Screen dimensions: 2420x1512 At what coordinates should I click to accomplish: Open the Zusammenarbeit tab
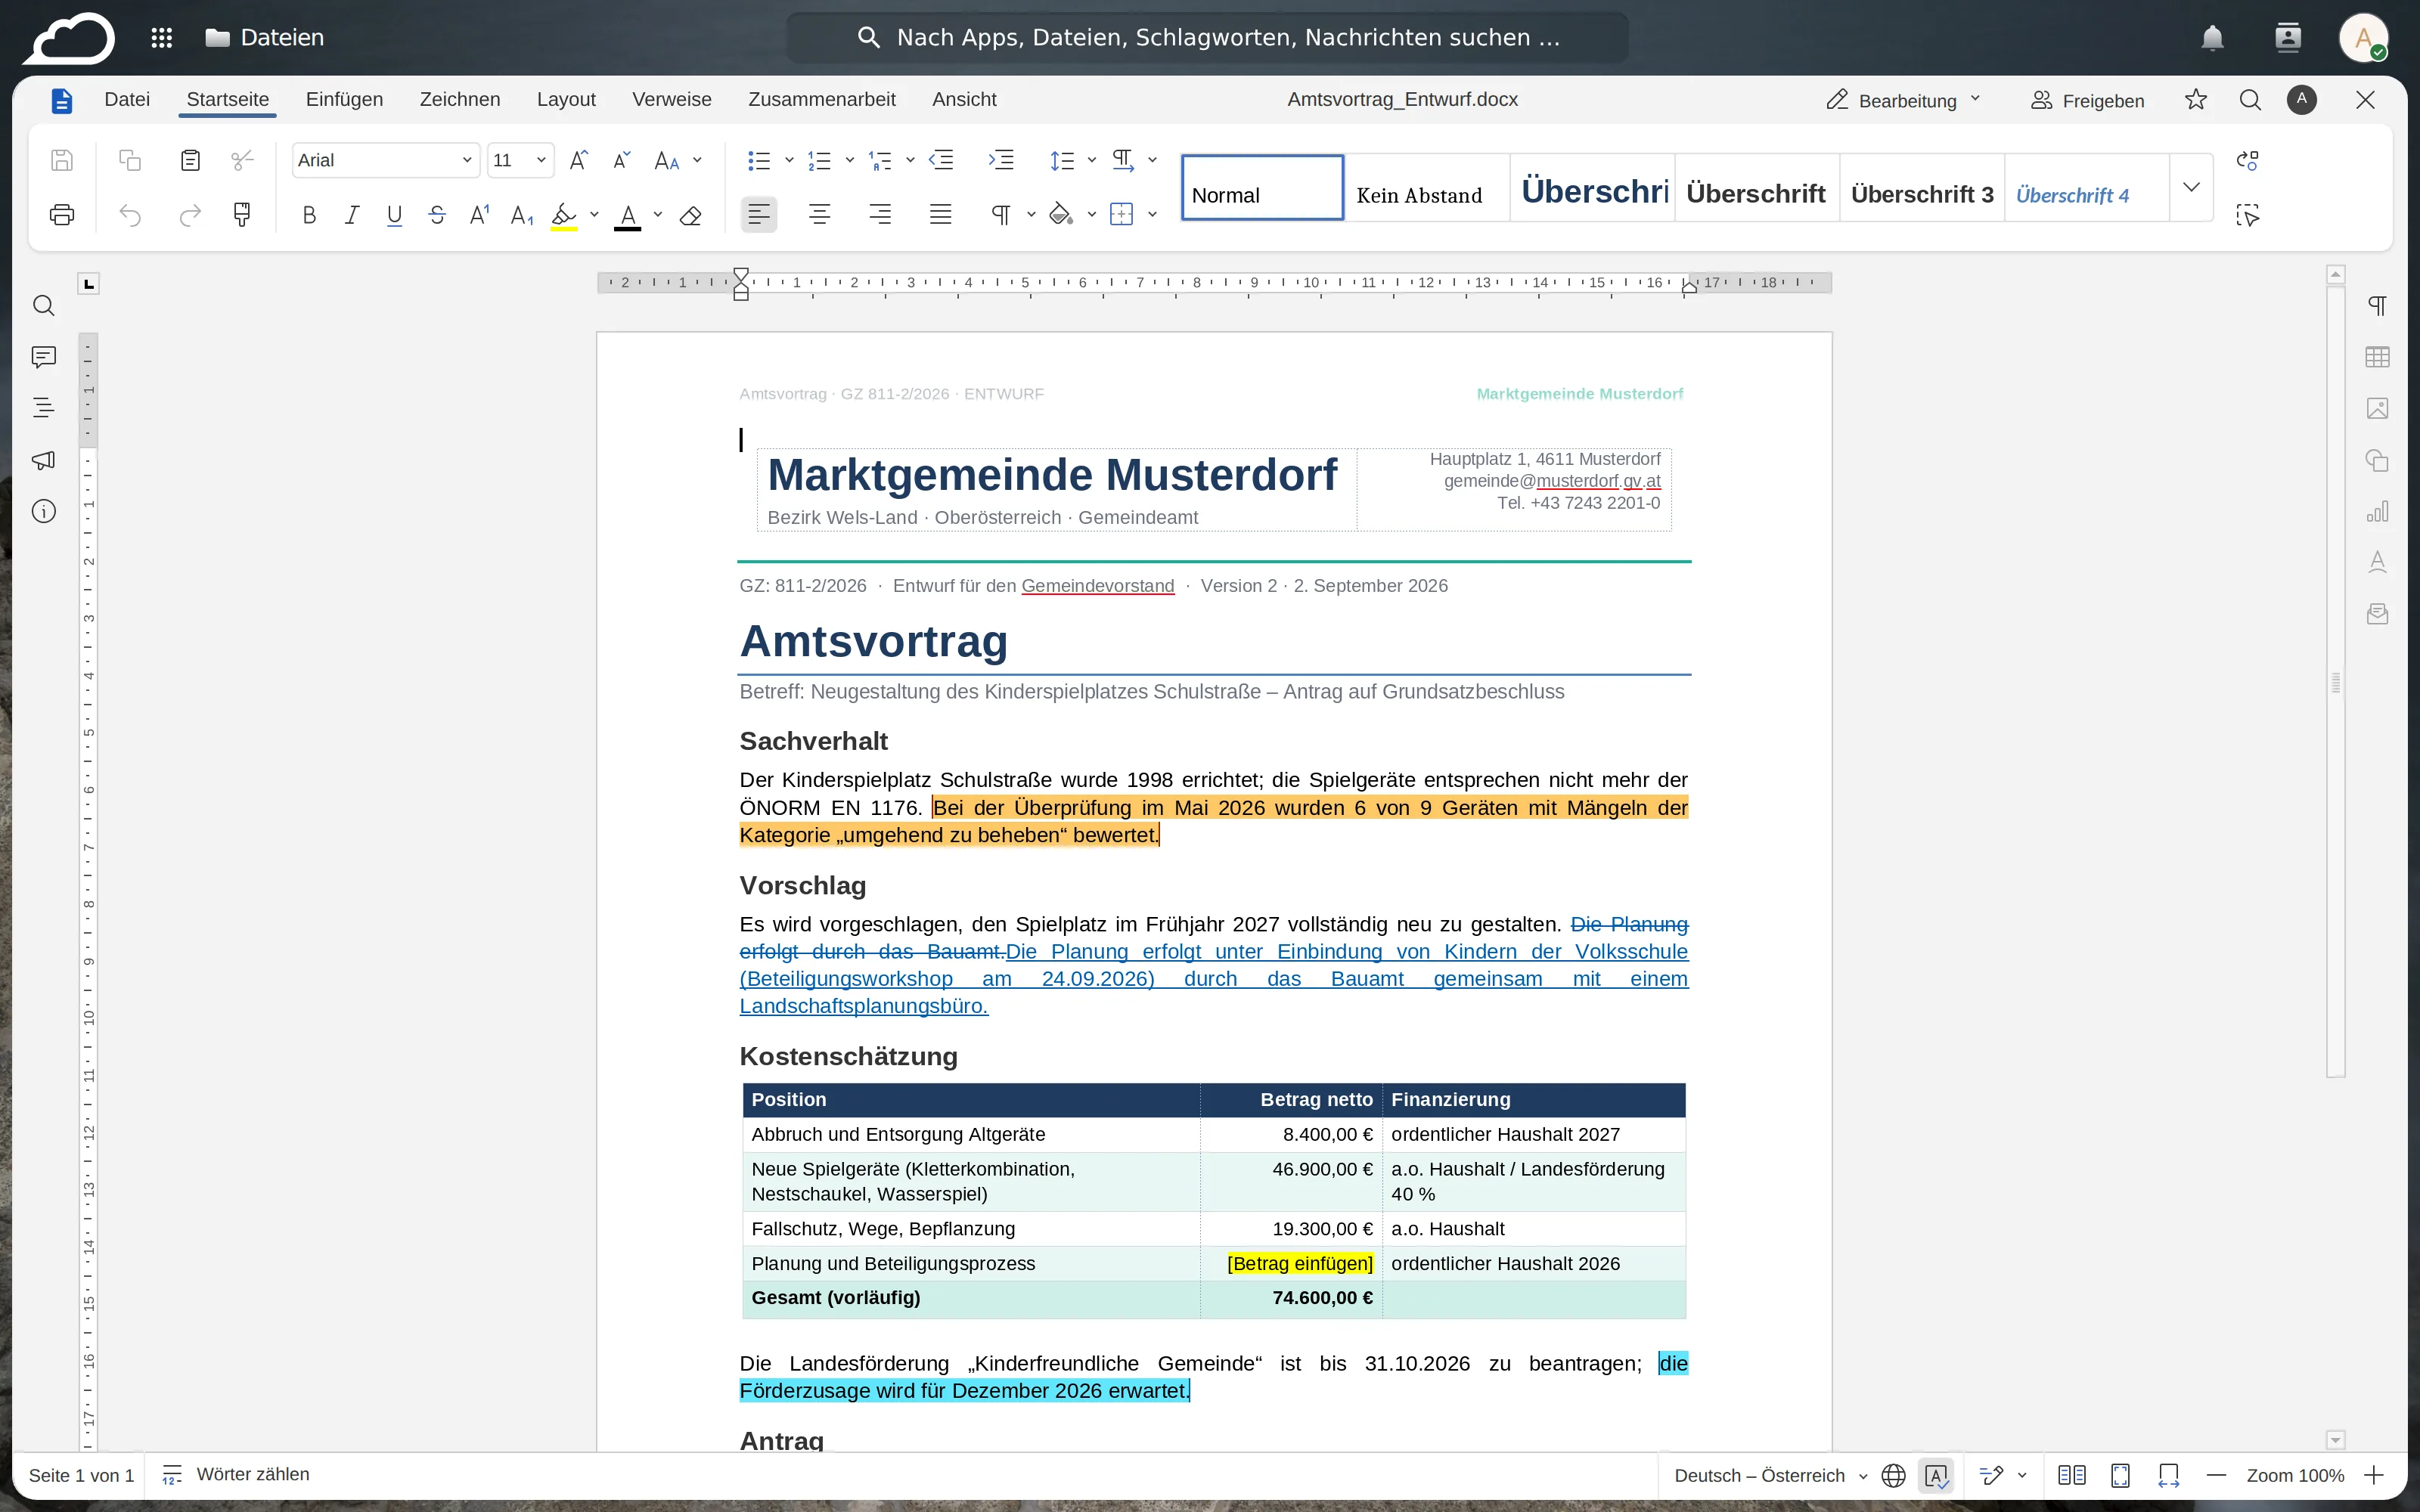(821, 99)
